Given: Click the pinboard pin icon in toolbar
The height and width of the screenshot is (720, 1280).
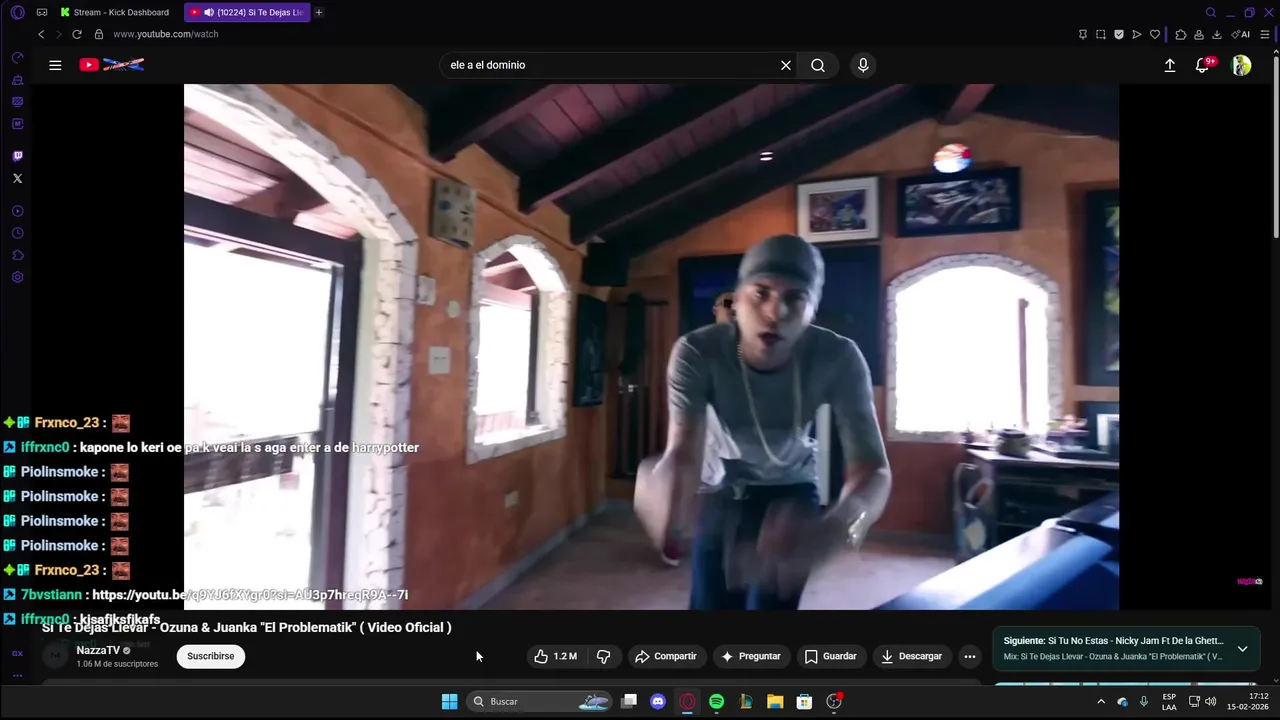Looking at the screenshot, I should point(1083,34).
